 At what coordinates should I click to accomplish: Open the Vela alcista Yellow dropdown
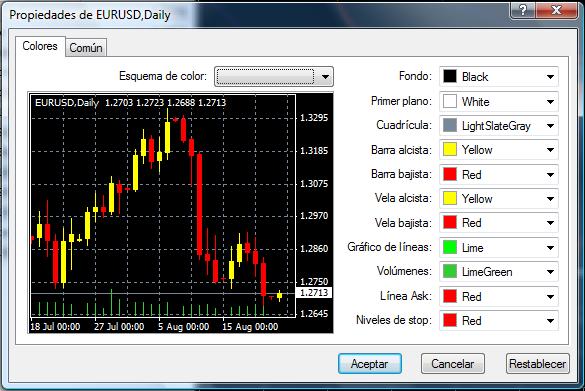tap(499, 198)
